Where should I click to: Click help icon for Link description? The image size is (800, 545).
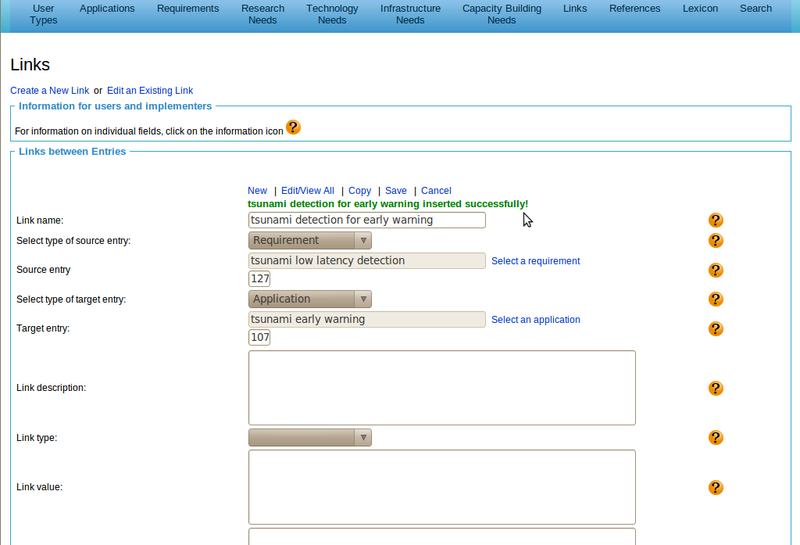click(x=715, y=388)
